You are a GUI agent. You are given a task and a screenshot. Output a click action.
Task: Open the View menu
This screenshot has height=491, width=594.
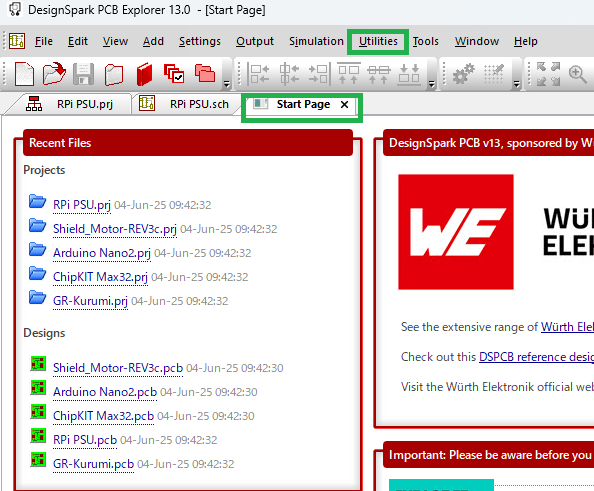click(x=115, y=41)
